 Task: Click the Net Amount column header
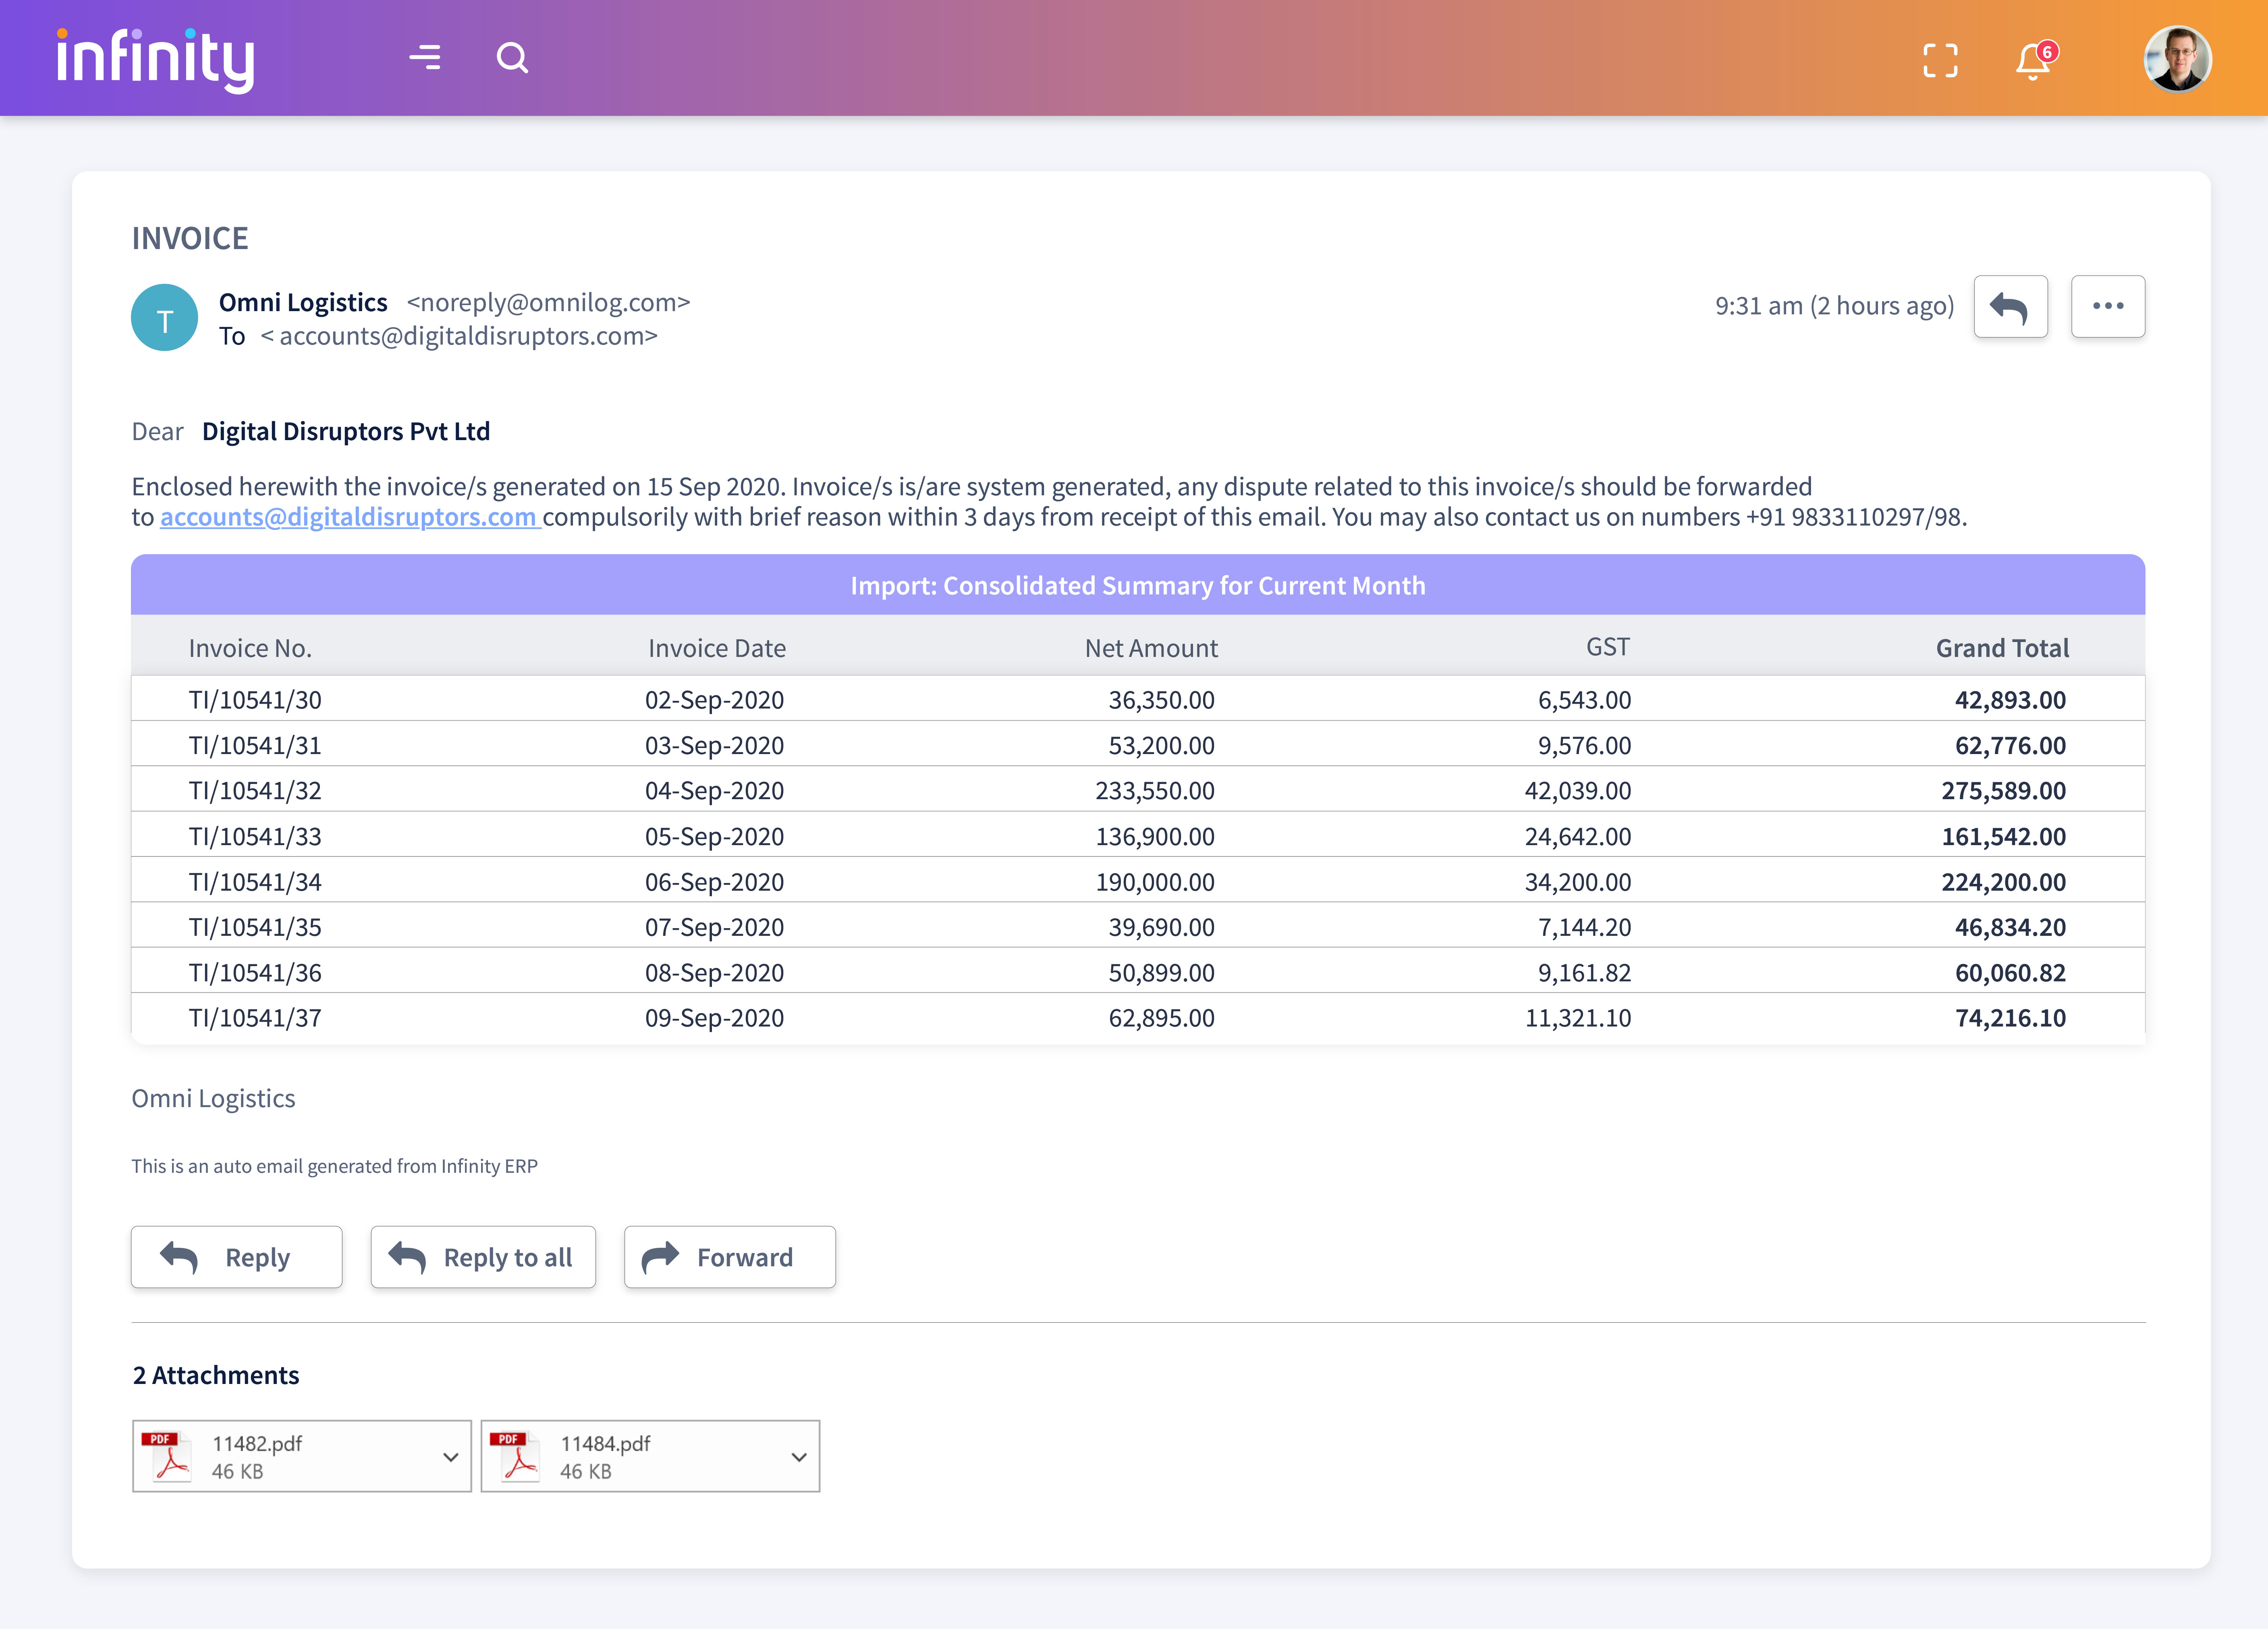pos(1151,648)
